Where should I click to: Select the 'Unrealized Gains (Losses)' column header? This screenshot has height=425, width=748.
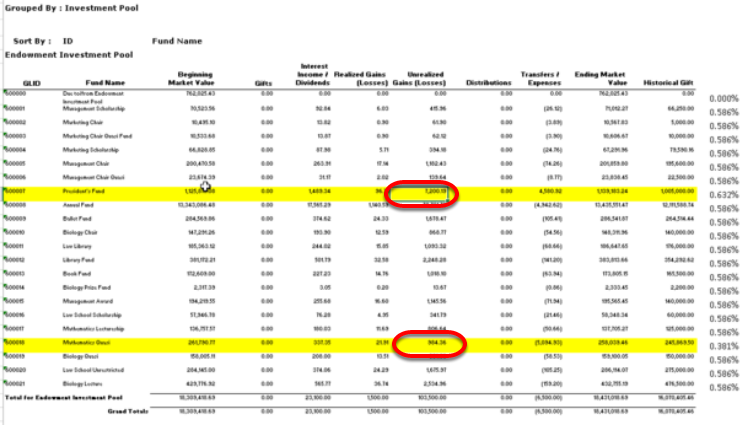coord(419,79)
